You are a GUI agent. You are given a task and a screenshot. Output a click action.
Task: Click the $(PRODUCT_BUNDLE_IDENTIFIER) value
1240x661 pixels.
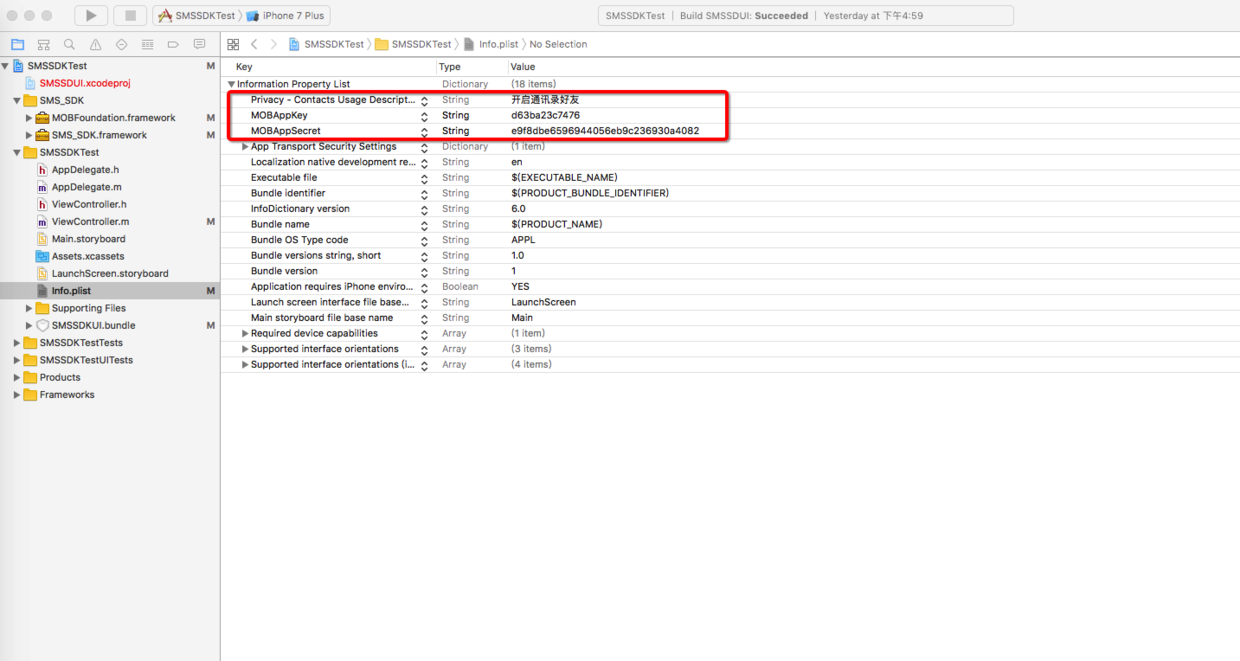coord(590,193)
